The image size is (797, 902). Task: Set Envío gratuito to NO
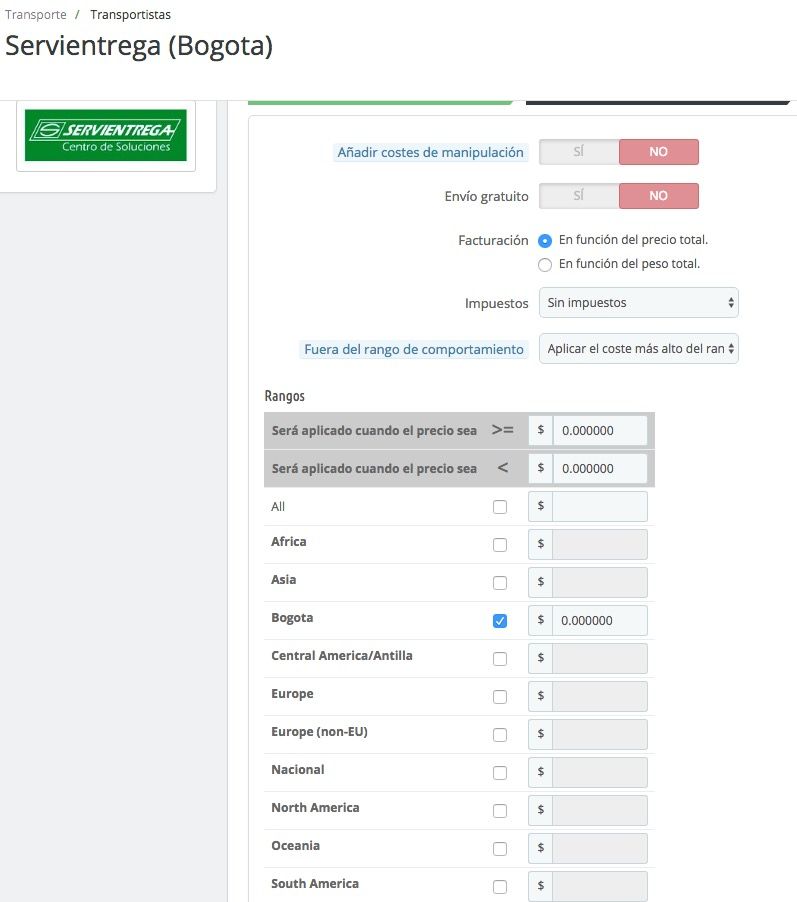click(x=658, y=196)
